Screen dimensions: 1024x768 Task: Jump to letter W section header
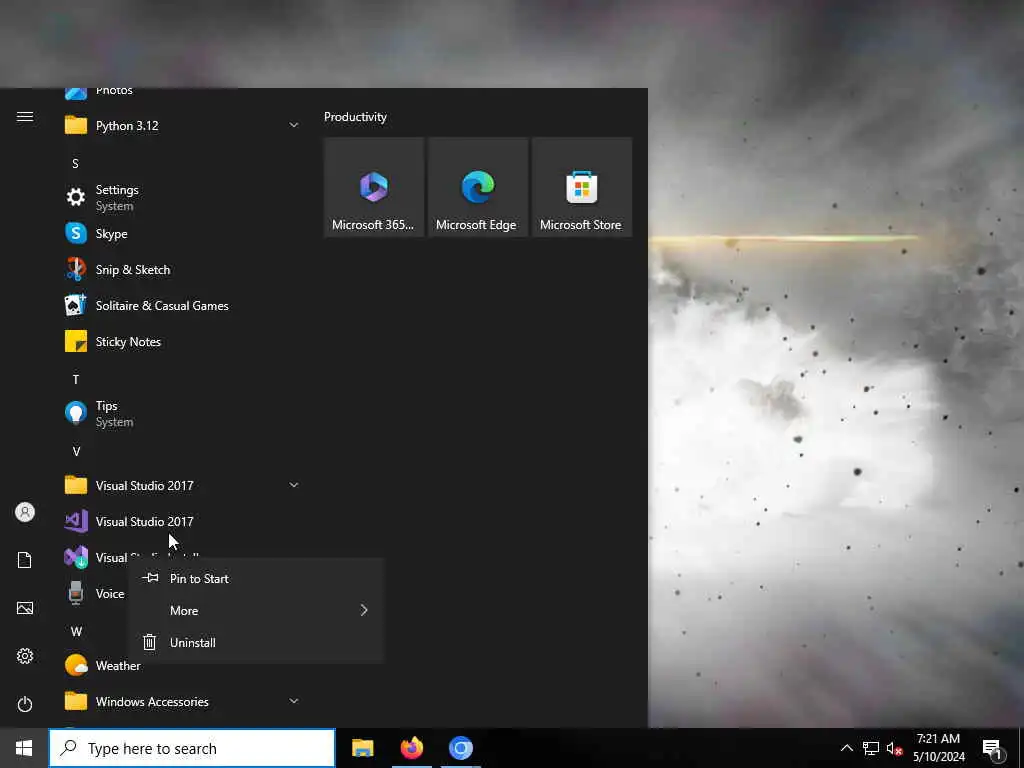(76, 632)
